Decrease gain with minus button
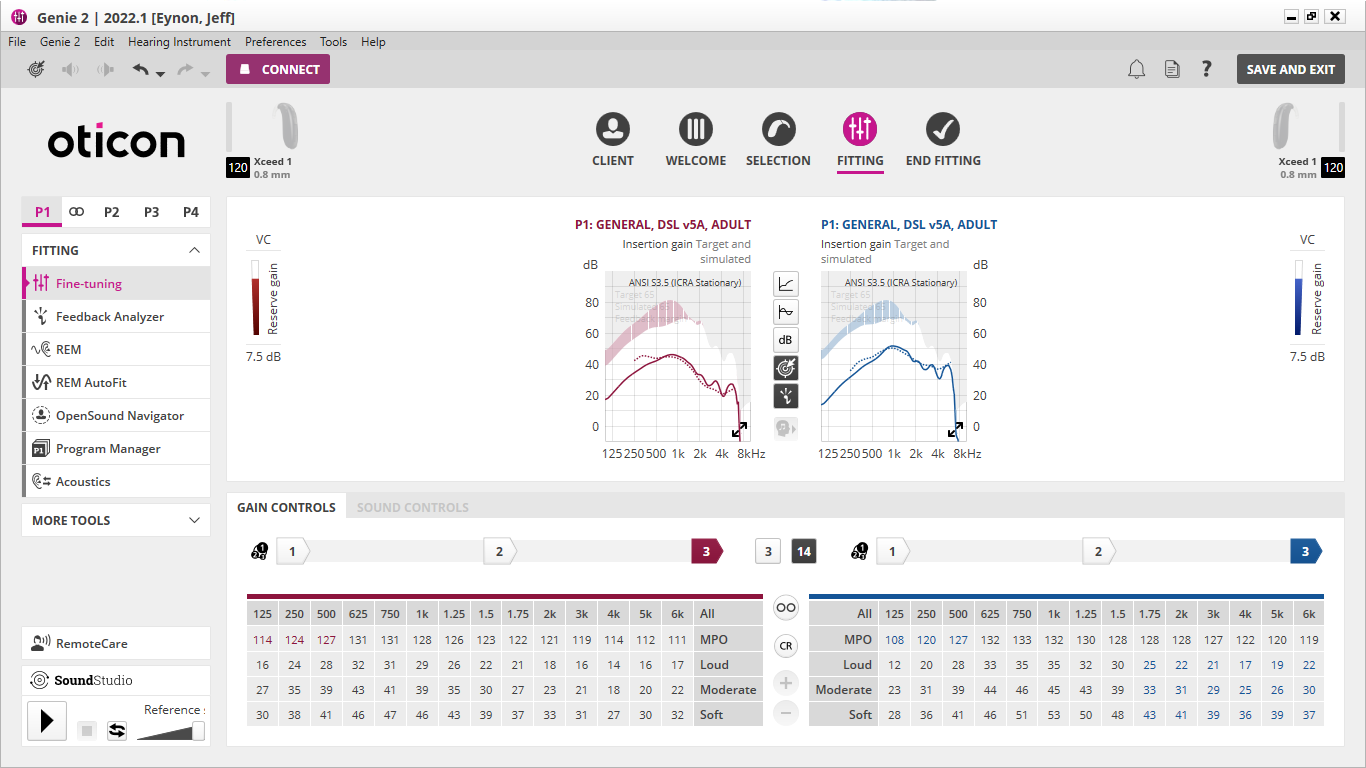 786,713
